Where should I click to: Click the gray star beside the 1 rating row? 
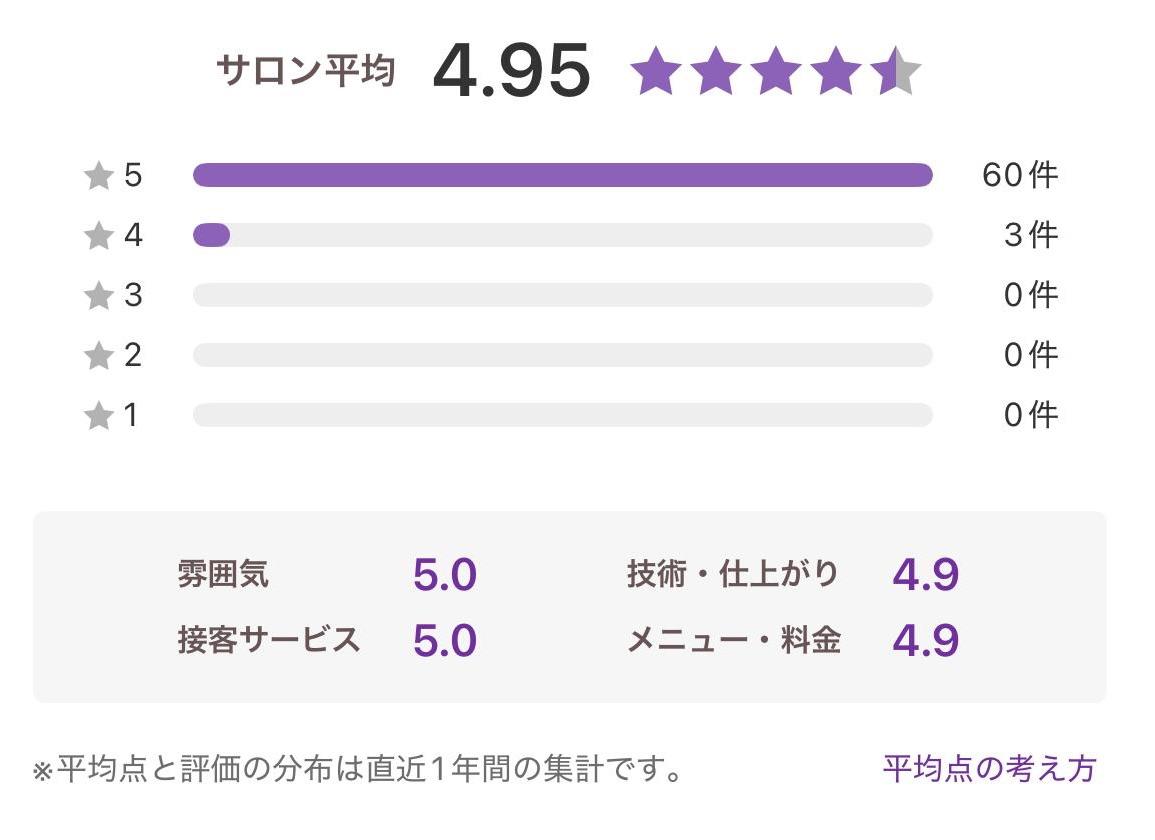coord(99,415)
